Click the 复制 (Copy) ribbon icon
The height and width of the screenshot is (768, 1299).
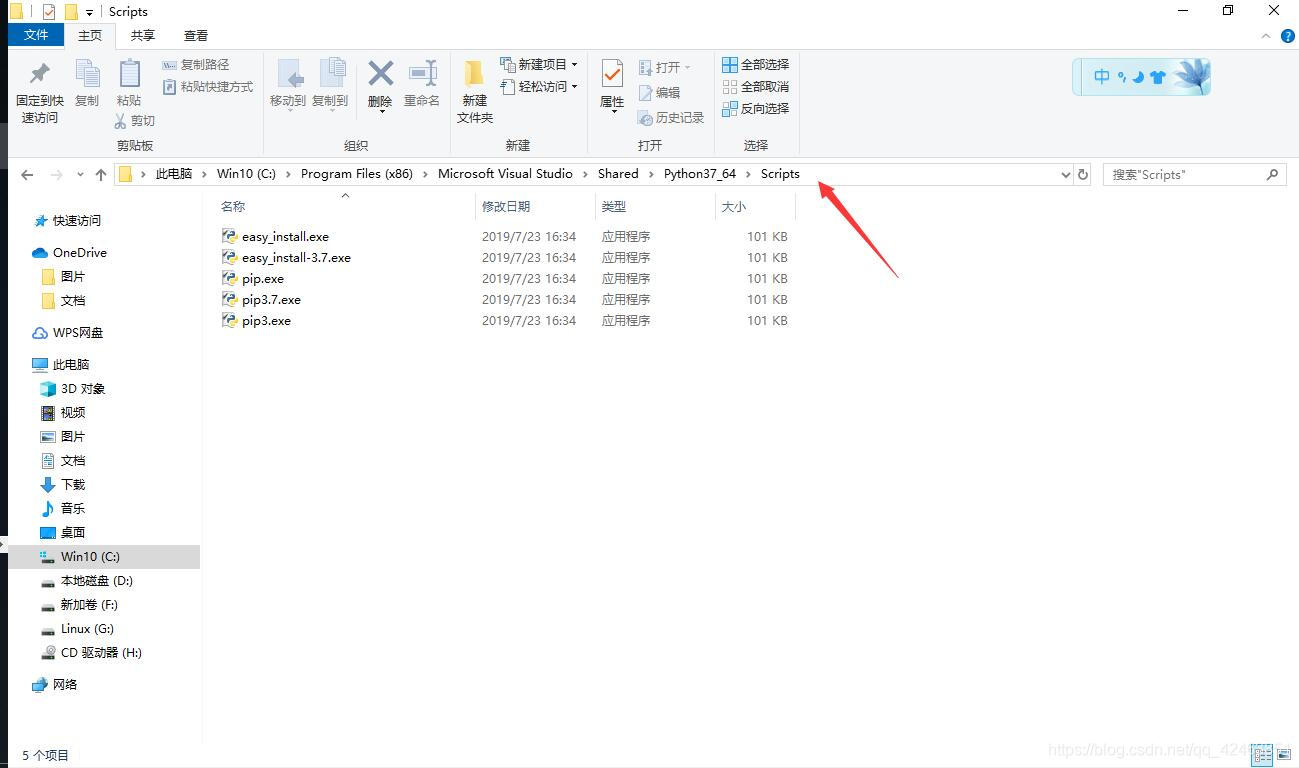(x=88, y=85)
